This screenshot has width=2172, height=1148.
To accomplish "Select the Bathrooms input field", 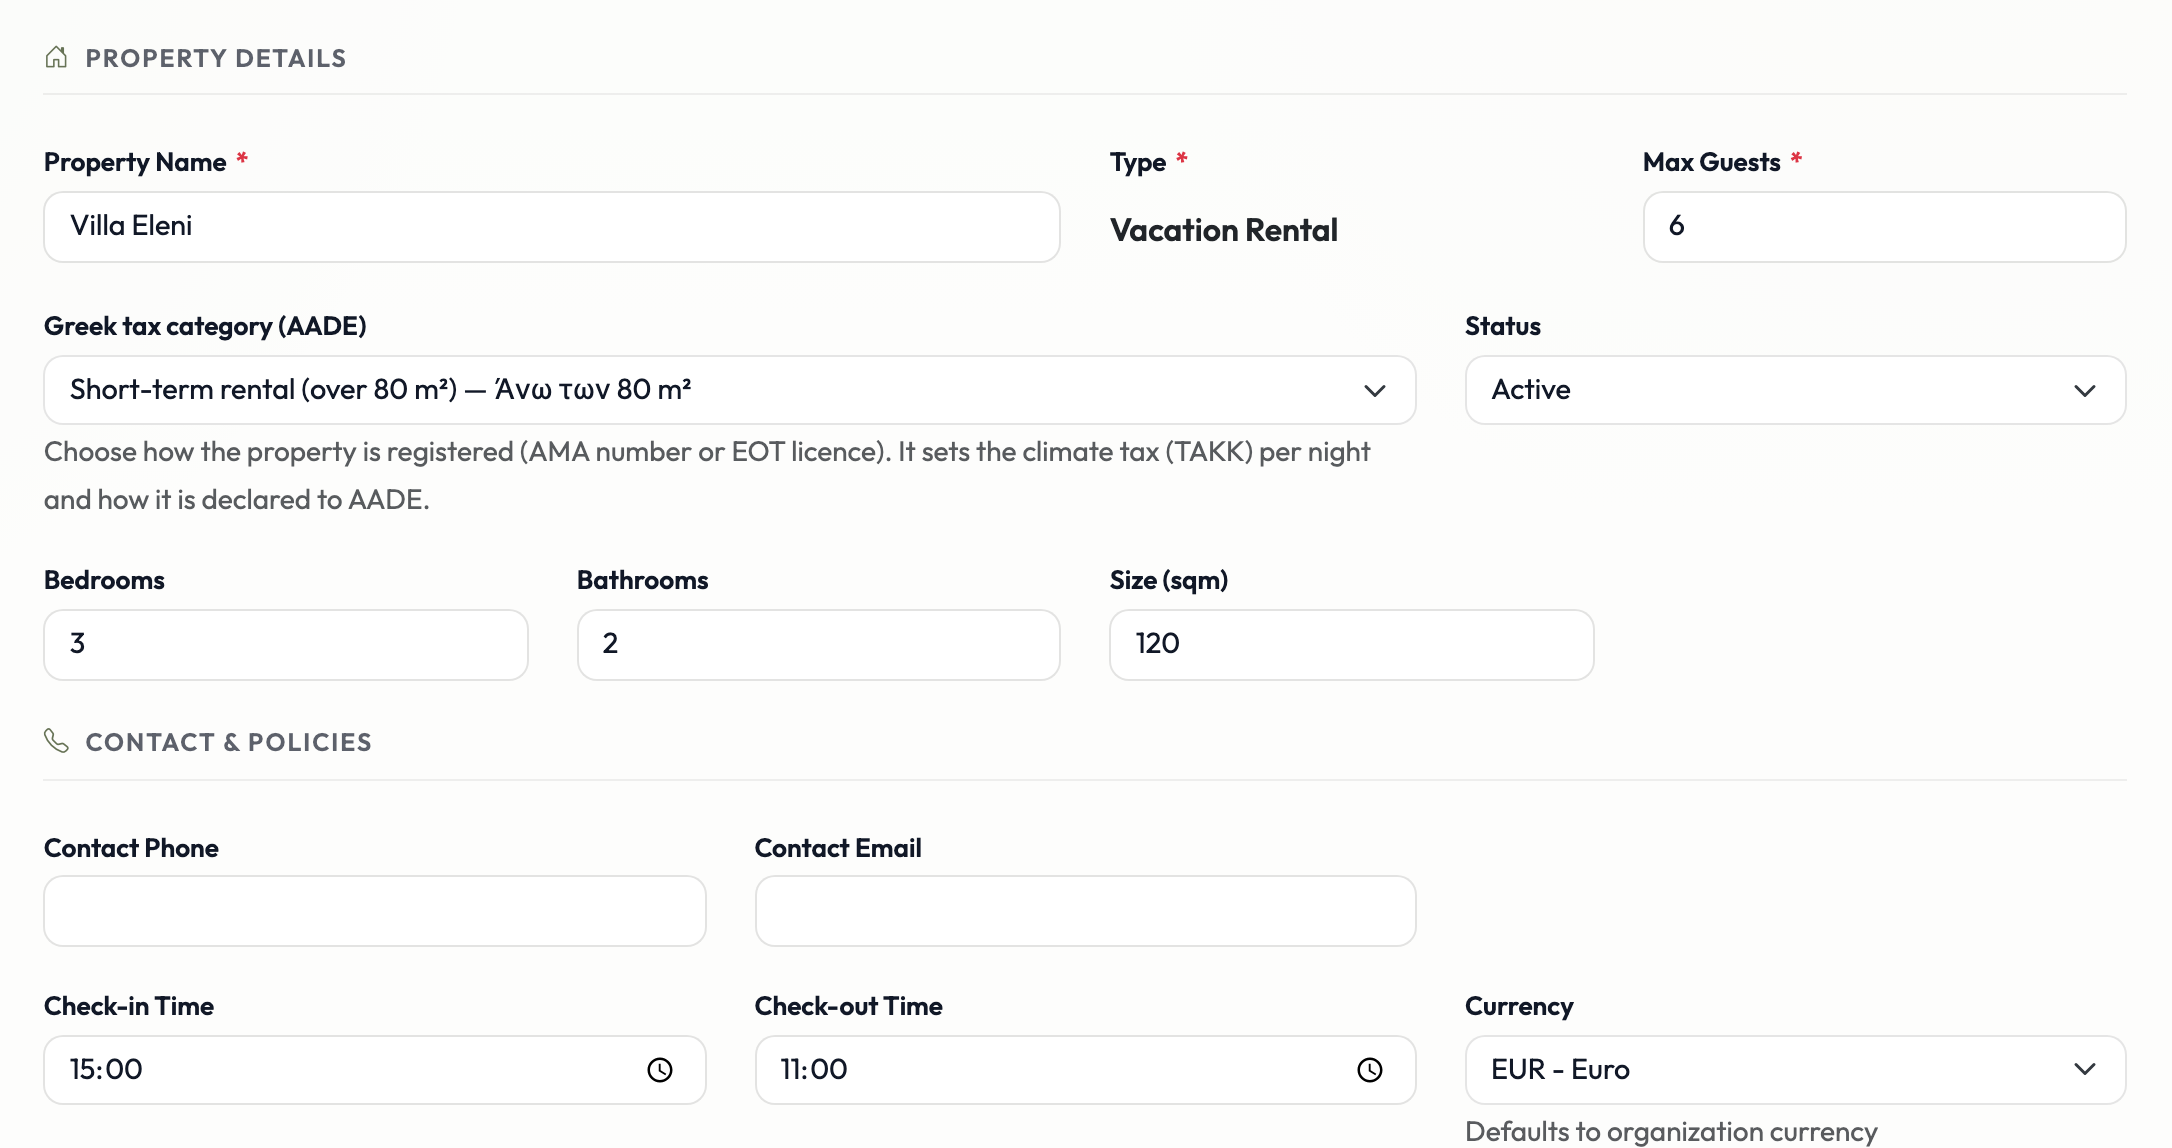I will tap(819, 645).
